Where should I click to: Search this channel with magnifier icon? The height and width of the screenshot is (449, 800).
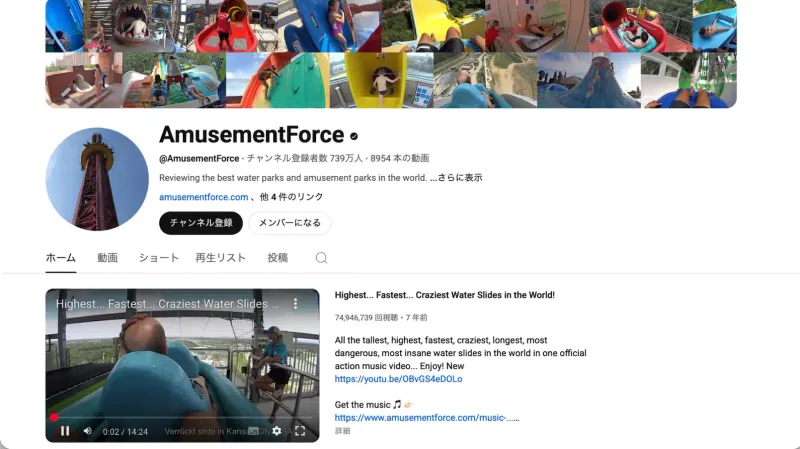point(321,258)
